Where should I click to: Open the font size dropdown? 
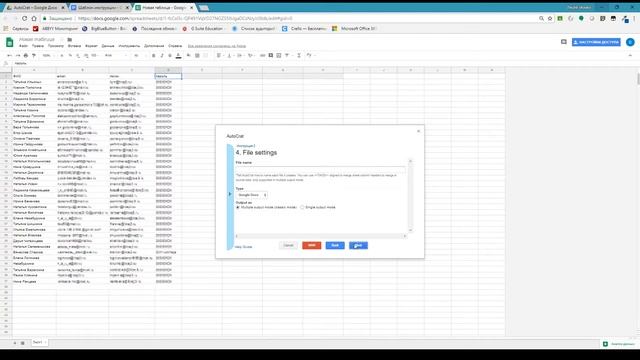click(x=139, y=56)
